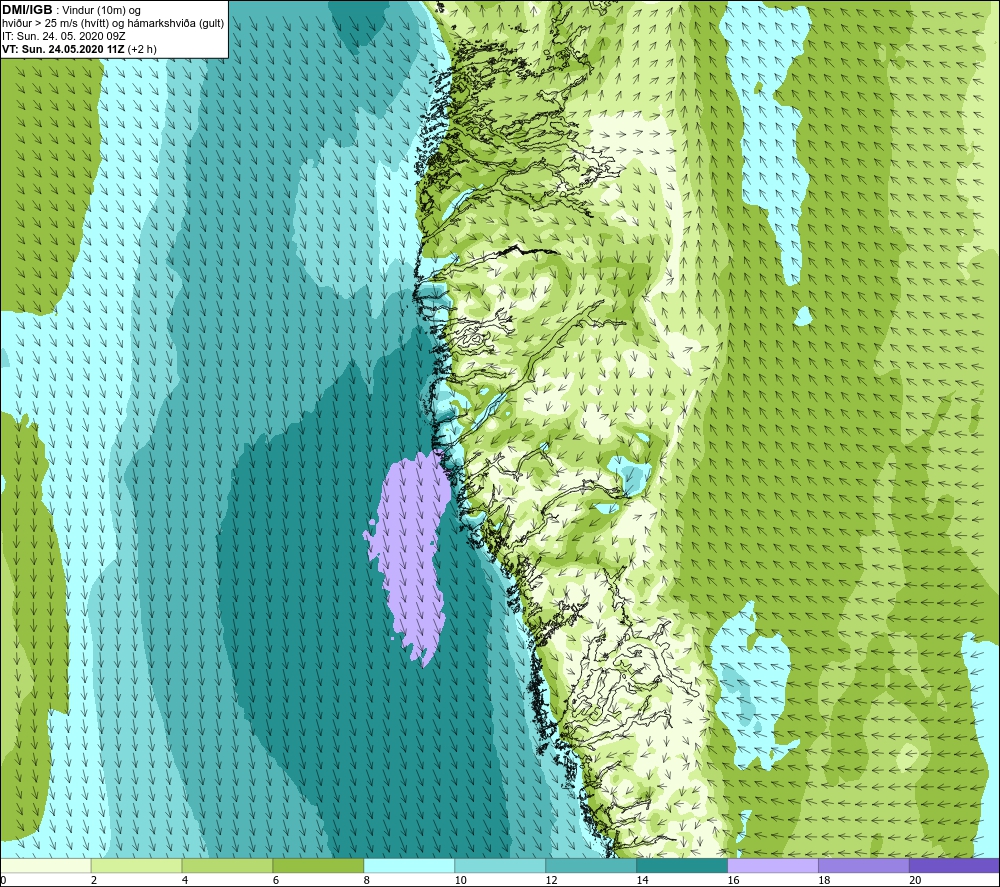The width and height of the screenshot is (1000, 887).
Task: Click the lavender strong-wind patch offshore on the map
Action: (411, 555)
